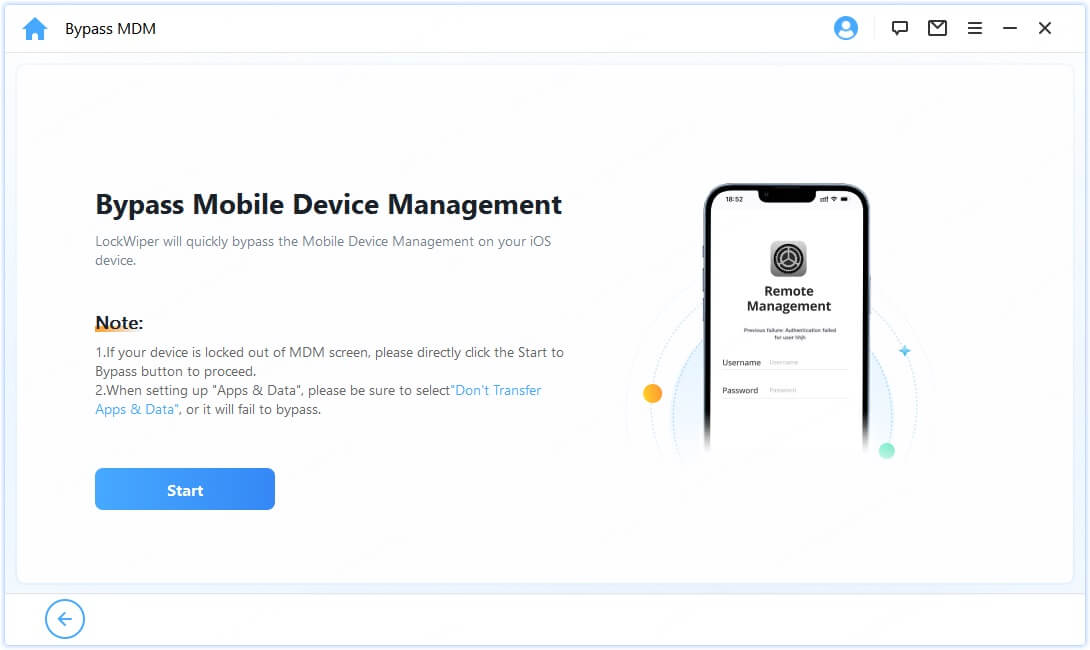Open the user account profile icon
The width and height of the screenshot is (1090, 650).
coord(845,28)
